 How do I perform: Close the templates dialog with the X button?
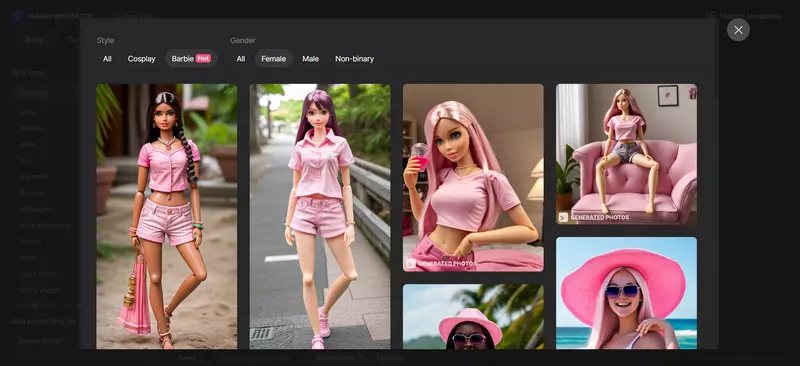[738, 30]
